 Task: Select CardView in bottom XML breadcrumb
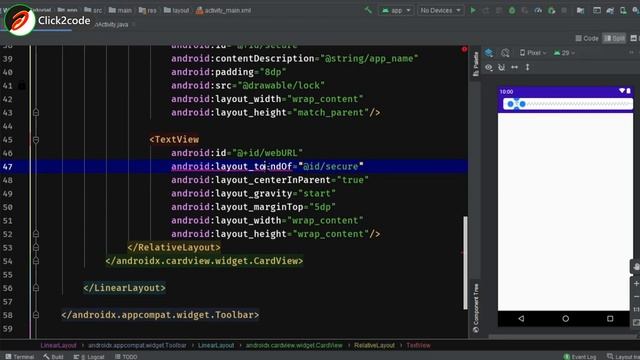click(294, 345)
